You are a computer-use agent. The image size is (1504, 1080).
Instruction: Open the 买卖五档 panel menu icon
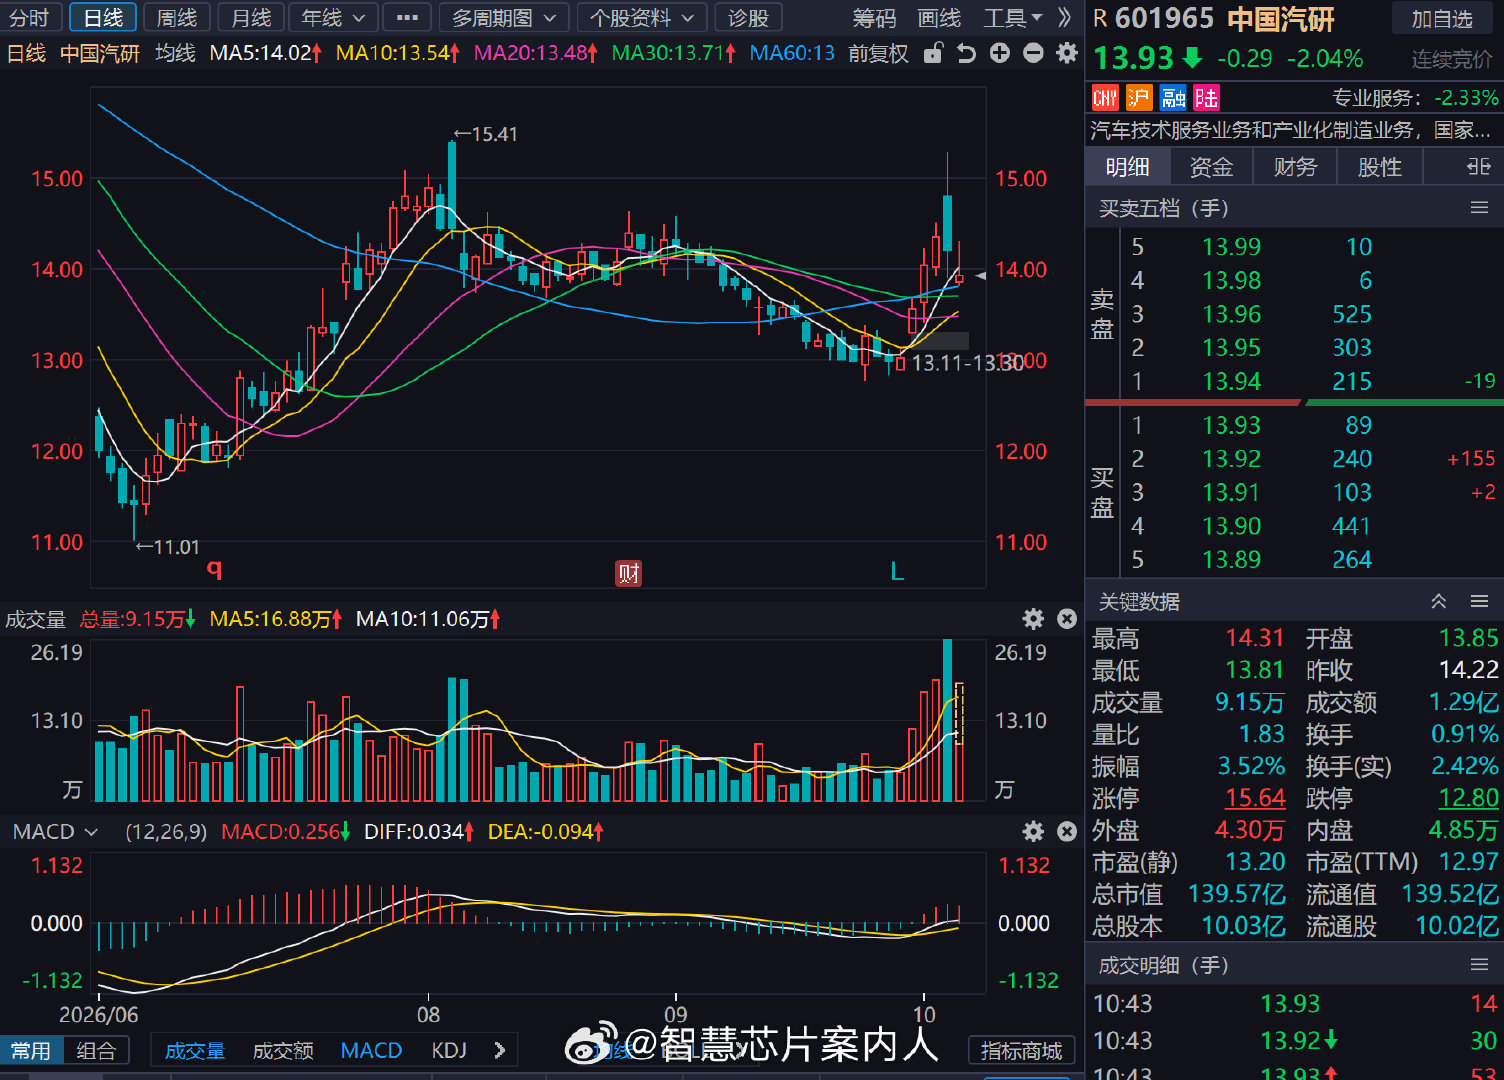(x=1480, y=207)
